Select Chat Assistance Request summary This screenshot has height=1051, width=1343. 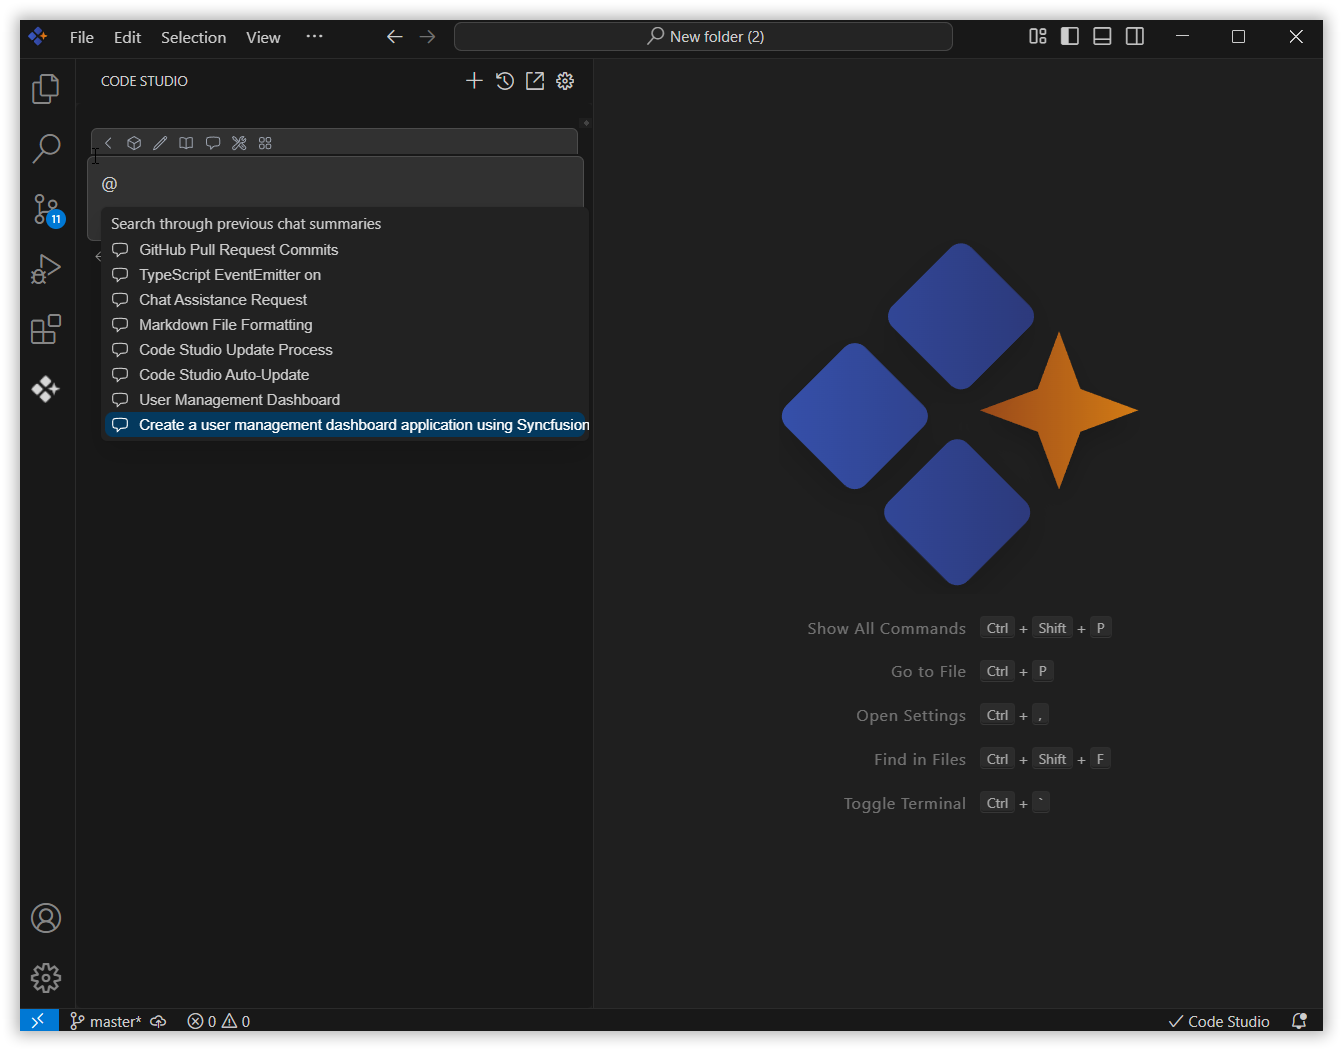click(x=345, y=300)
